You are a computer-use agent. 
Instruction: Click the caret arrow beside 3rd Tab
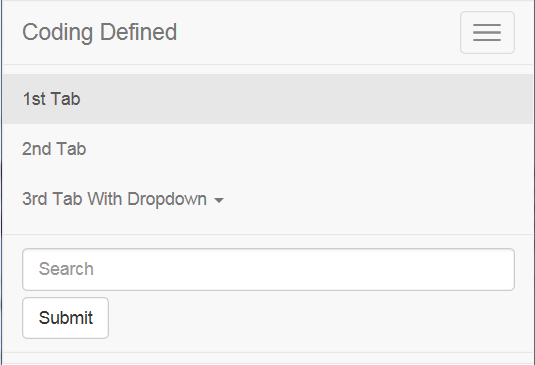pos(219,200)
